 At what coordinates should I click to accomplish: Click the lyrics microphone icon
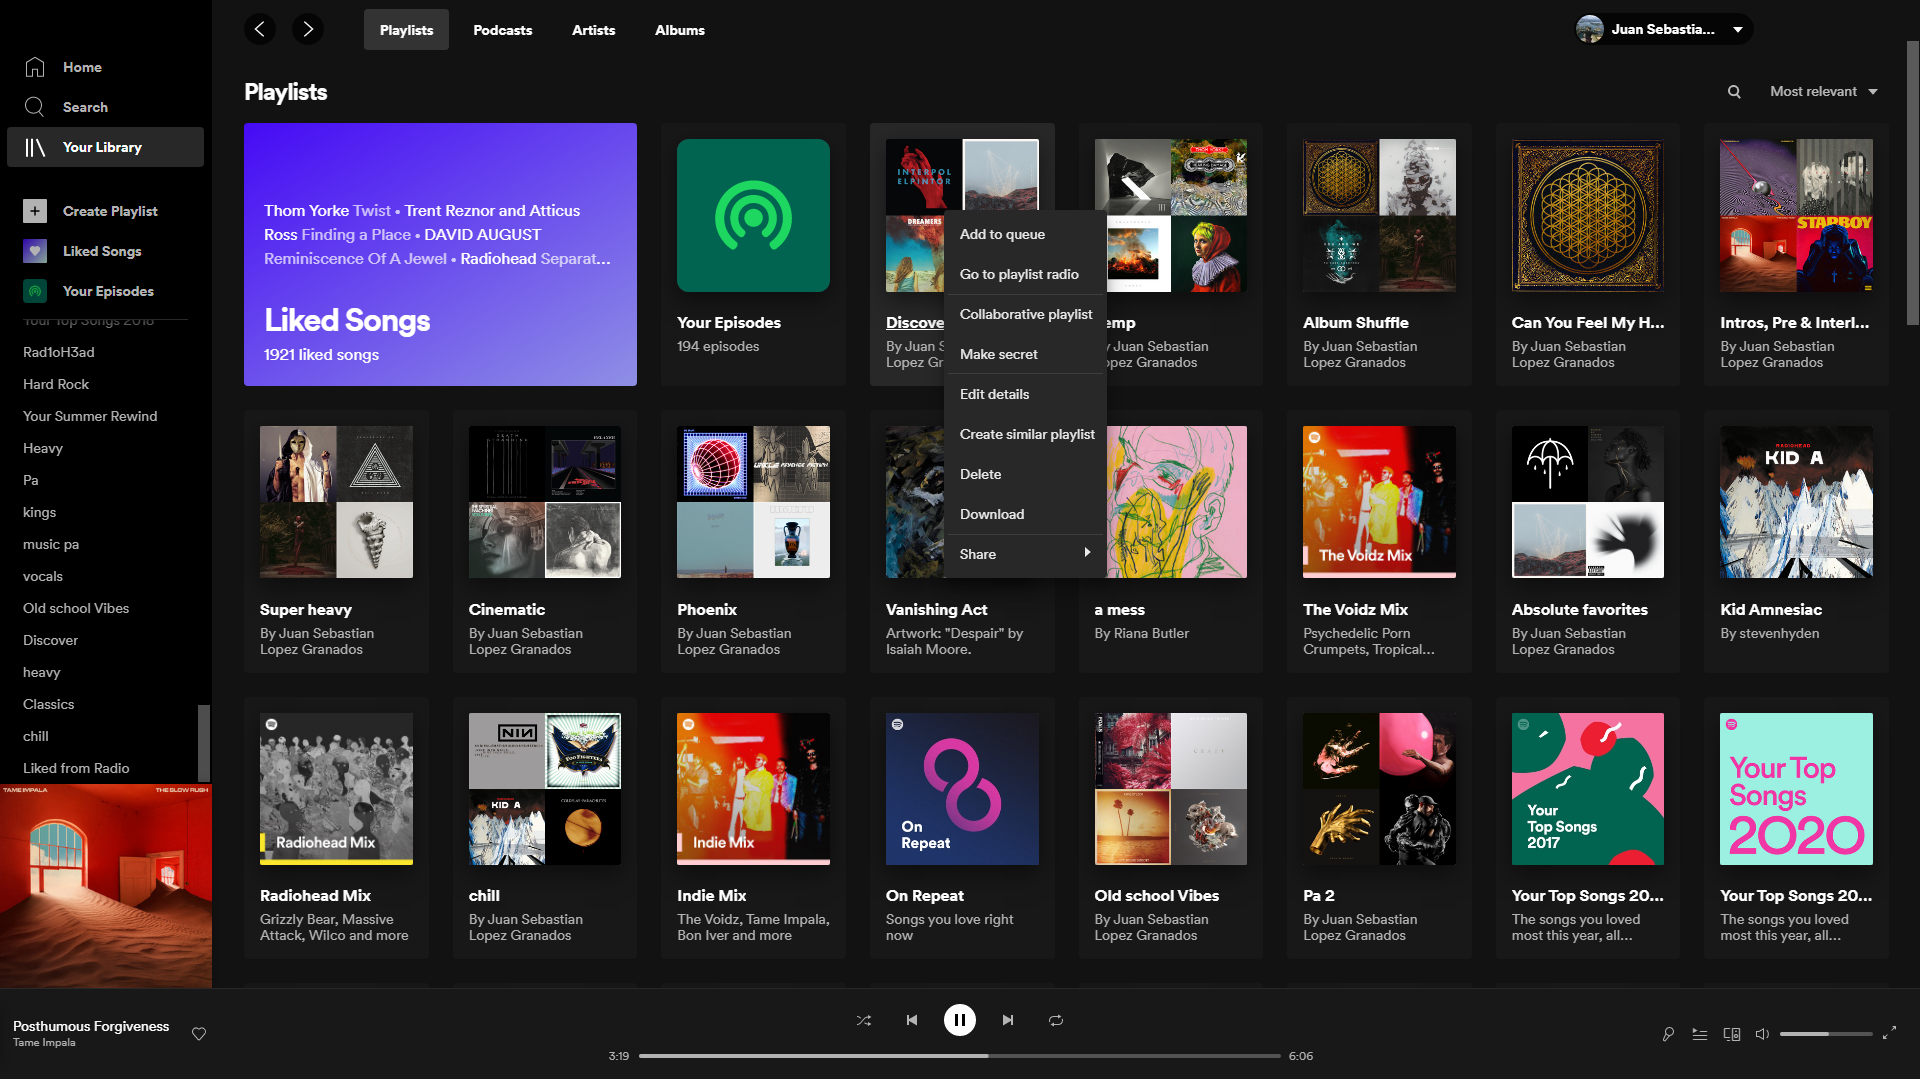pos(1668,1034)
